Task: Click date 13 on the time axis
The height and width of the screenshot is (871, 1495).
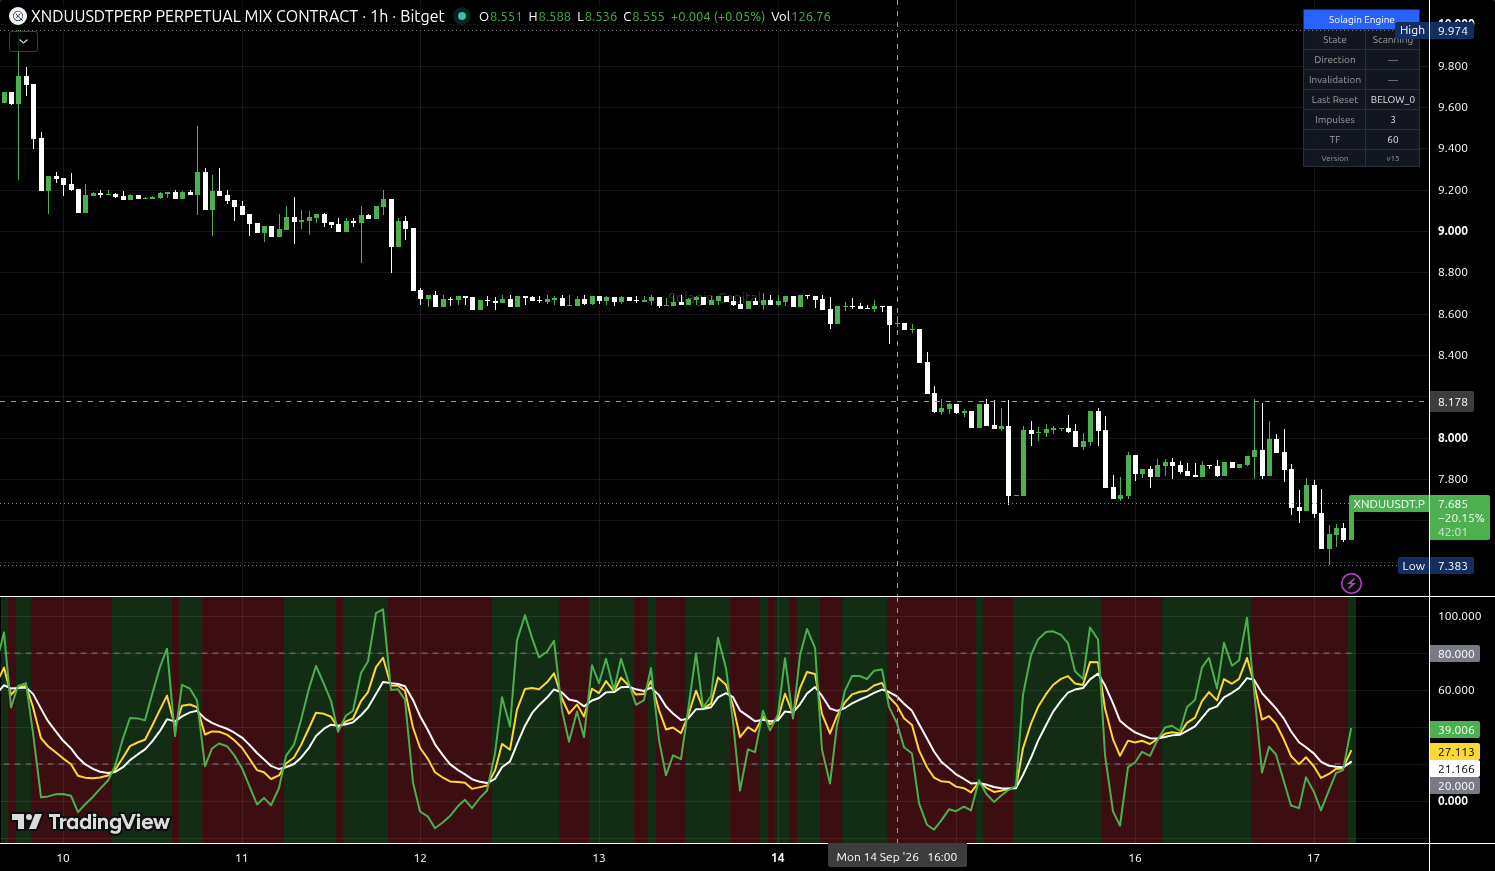Action: 599,858
